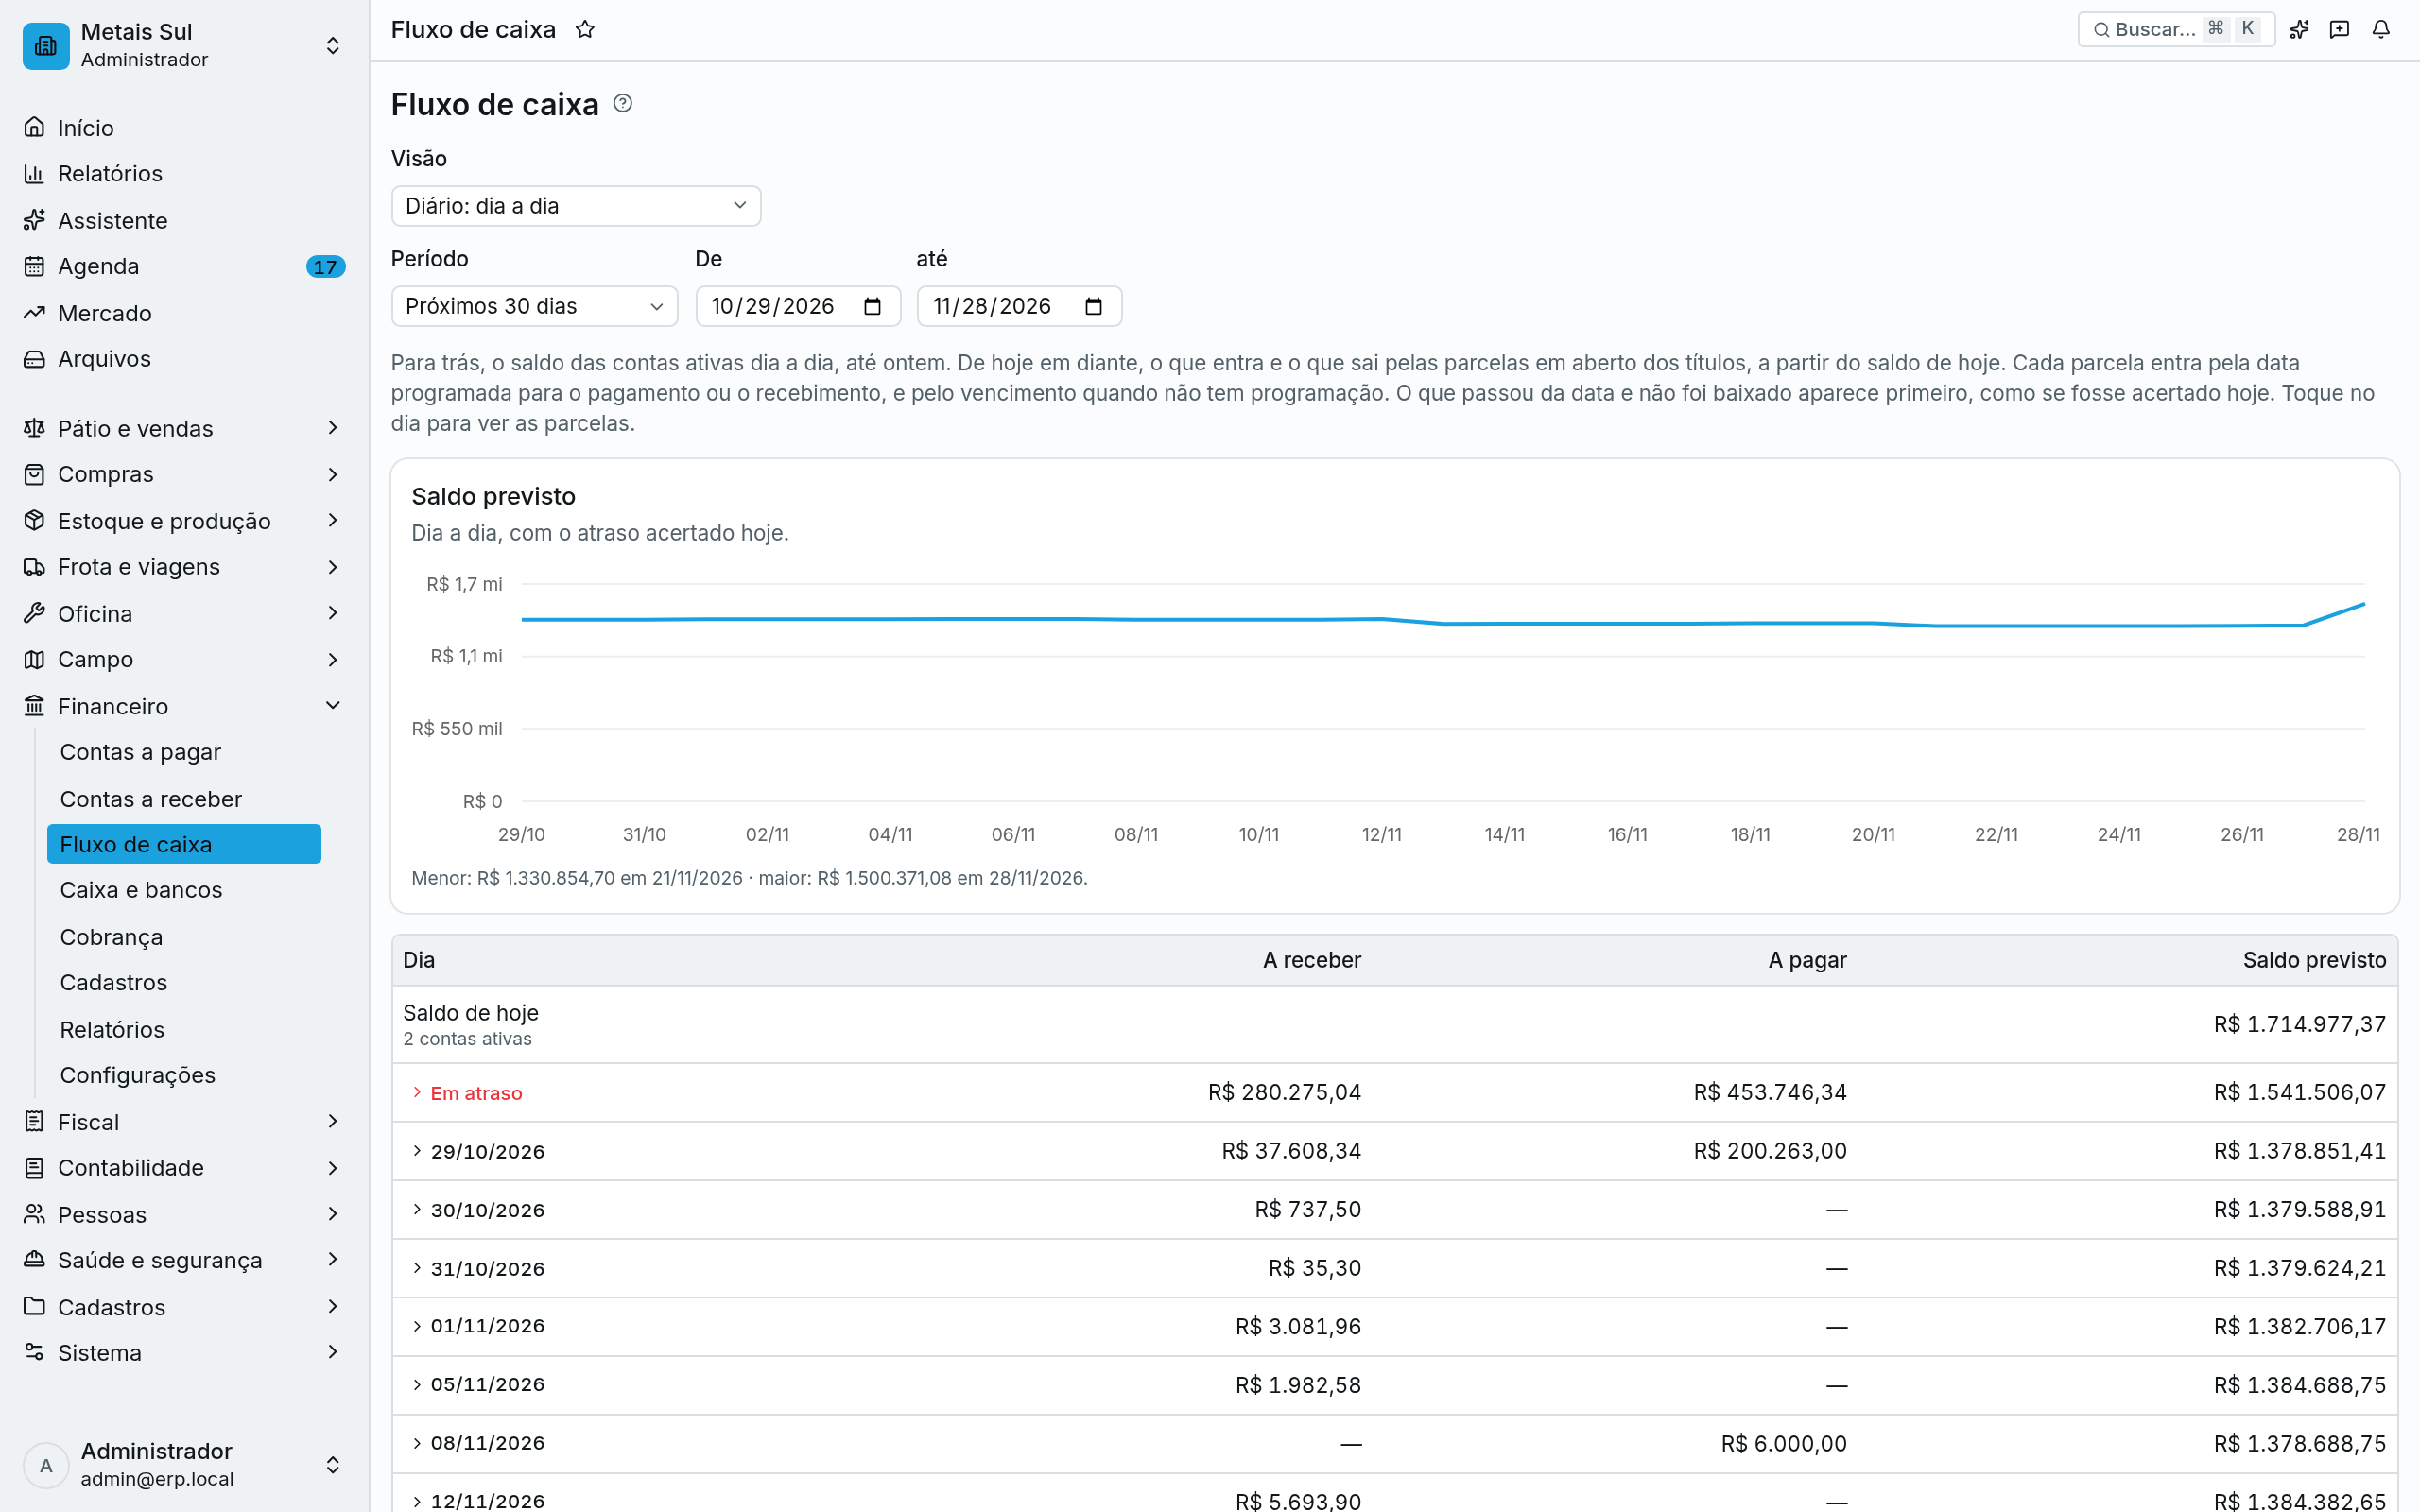Expand the Oficina section
The width and height of the screenshot is (2420, 1512).
tap(185, 613)
